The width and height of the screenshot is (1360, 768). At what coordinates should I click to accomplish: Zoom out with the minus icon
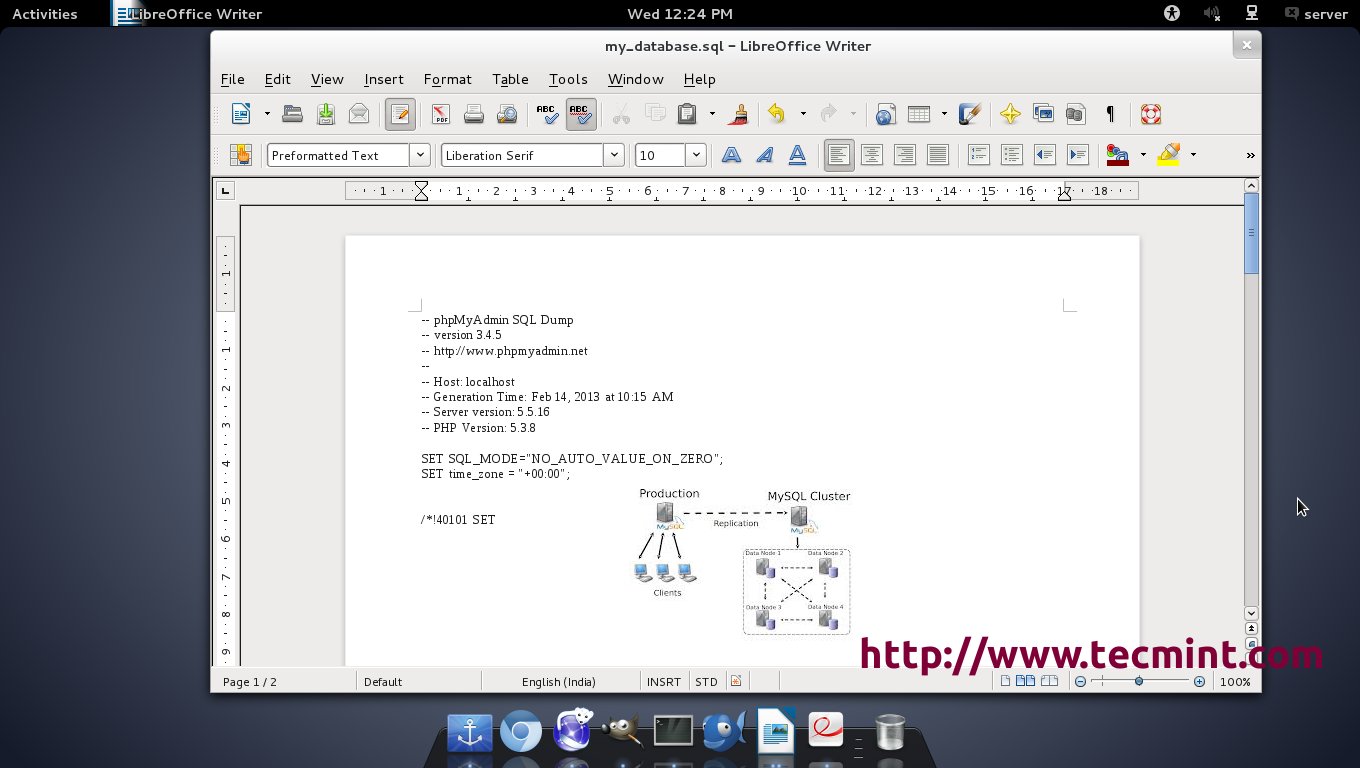point(1080,681)
